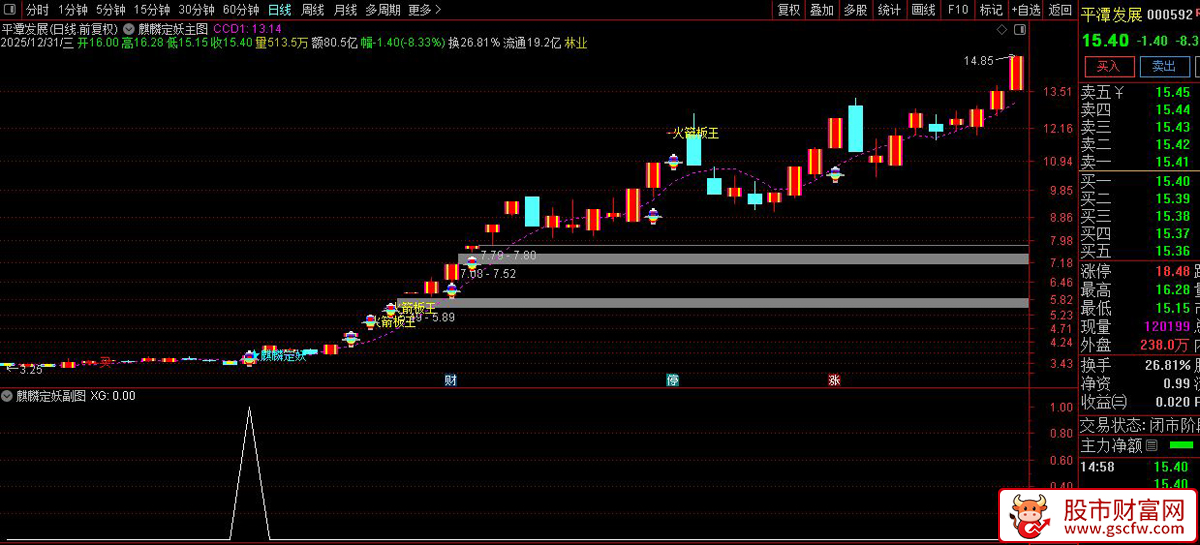Image resolution: width=1200 pixels, height=545 pixels.
Task: Expand the 更多 more periods menu
Action: 424,10
